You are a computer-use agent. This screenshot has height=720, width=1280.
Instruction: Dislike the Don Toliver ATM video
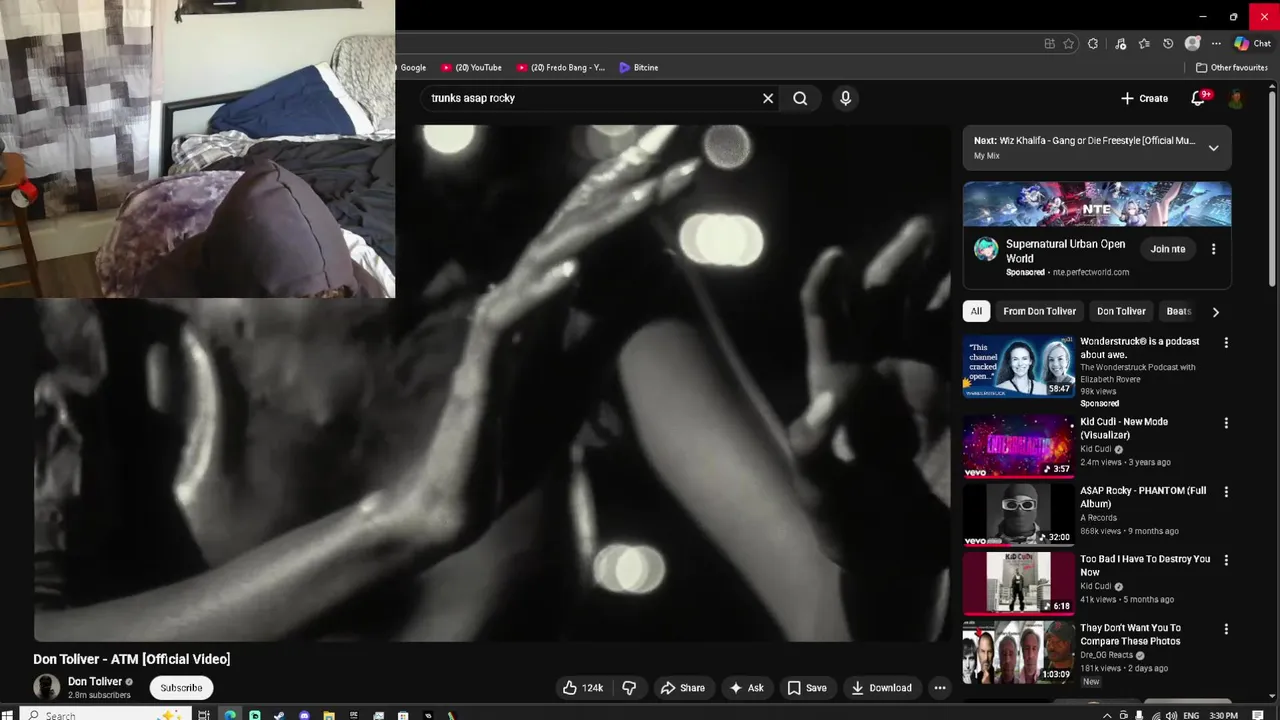tap(629, 688)
